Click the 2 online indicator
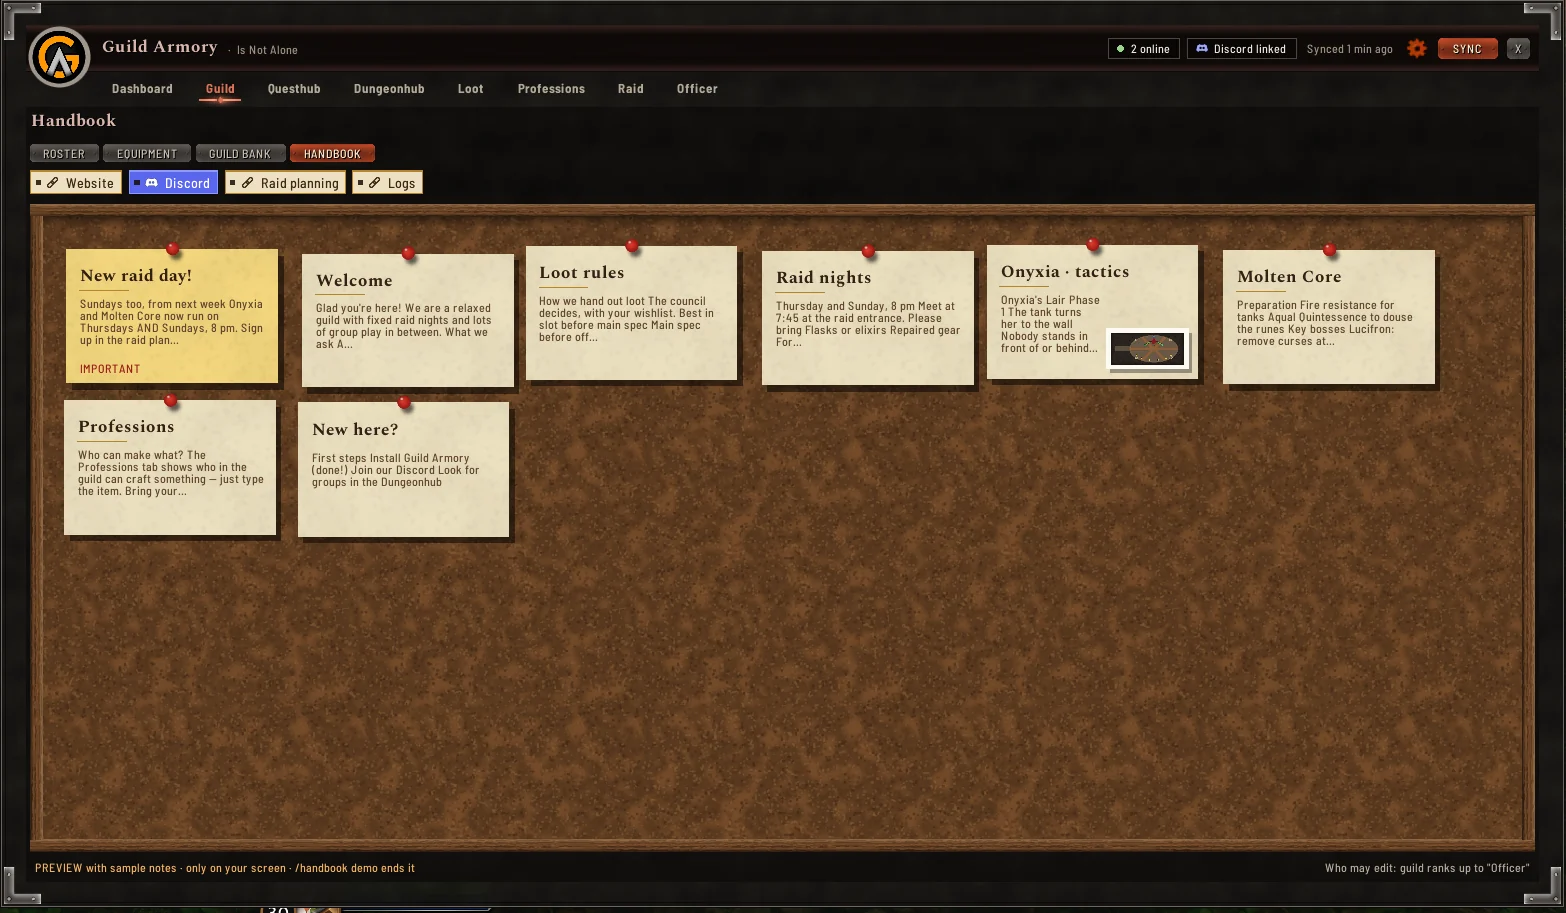Image resolution: width=1566 pixels, height=913 pixels. tap(1144, 48)
